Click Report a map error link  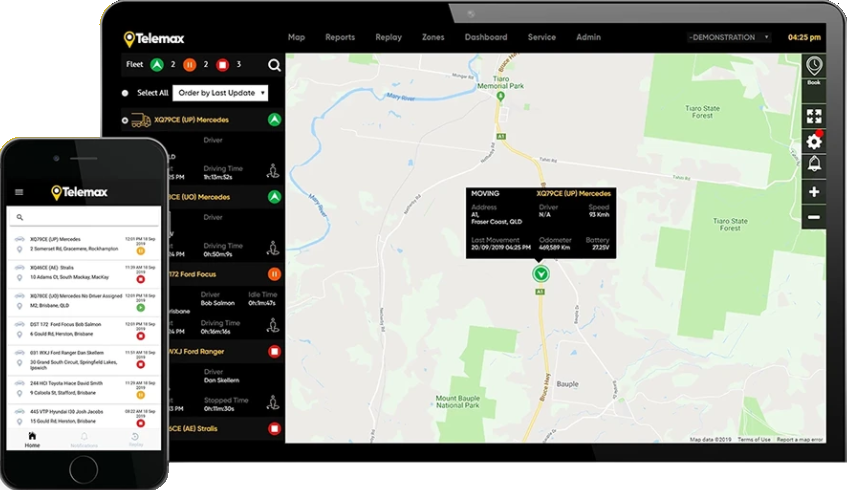coord(800,440)
